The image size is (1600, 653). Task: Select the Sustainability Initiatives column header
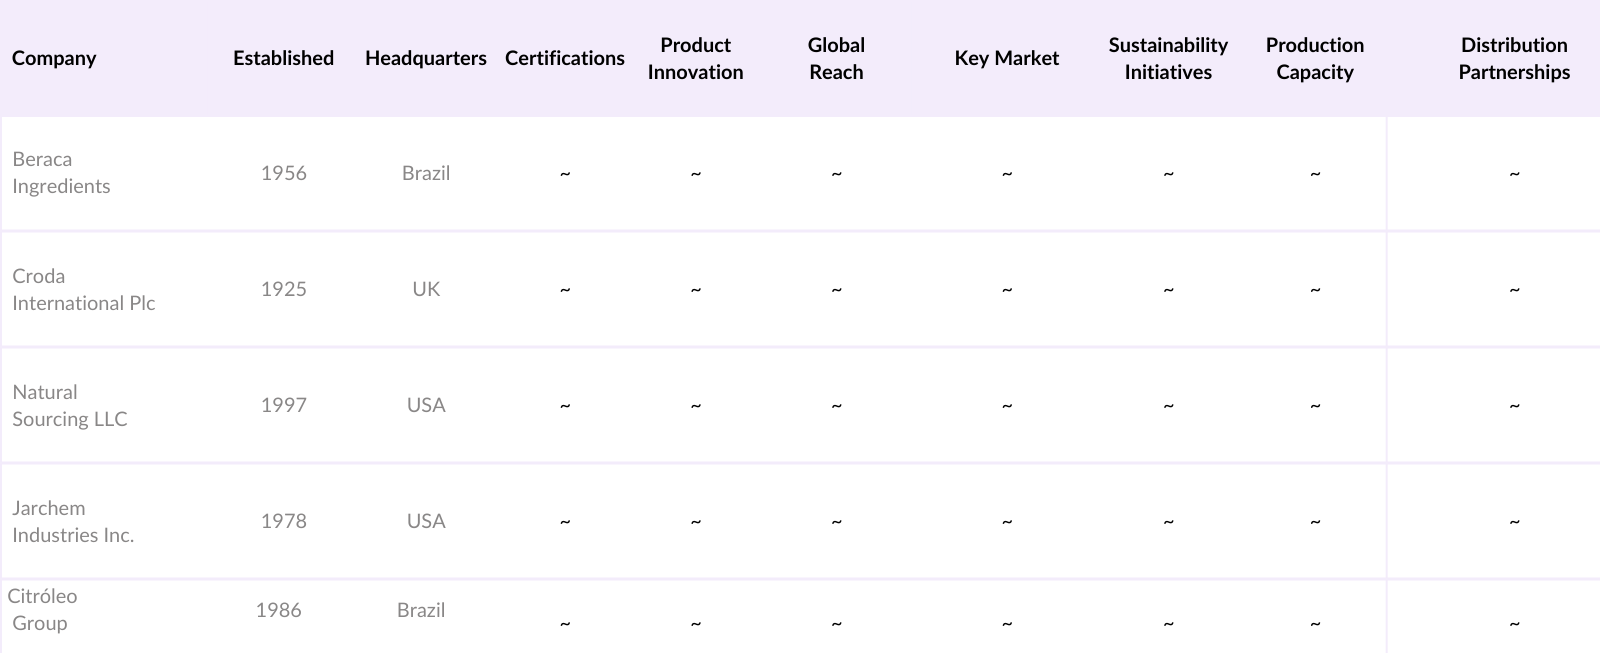1167,58
